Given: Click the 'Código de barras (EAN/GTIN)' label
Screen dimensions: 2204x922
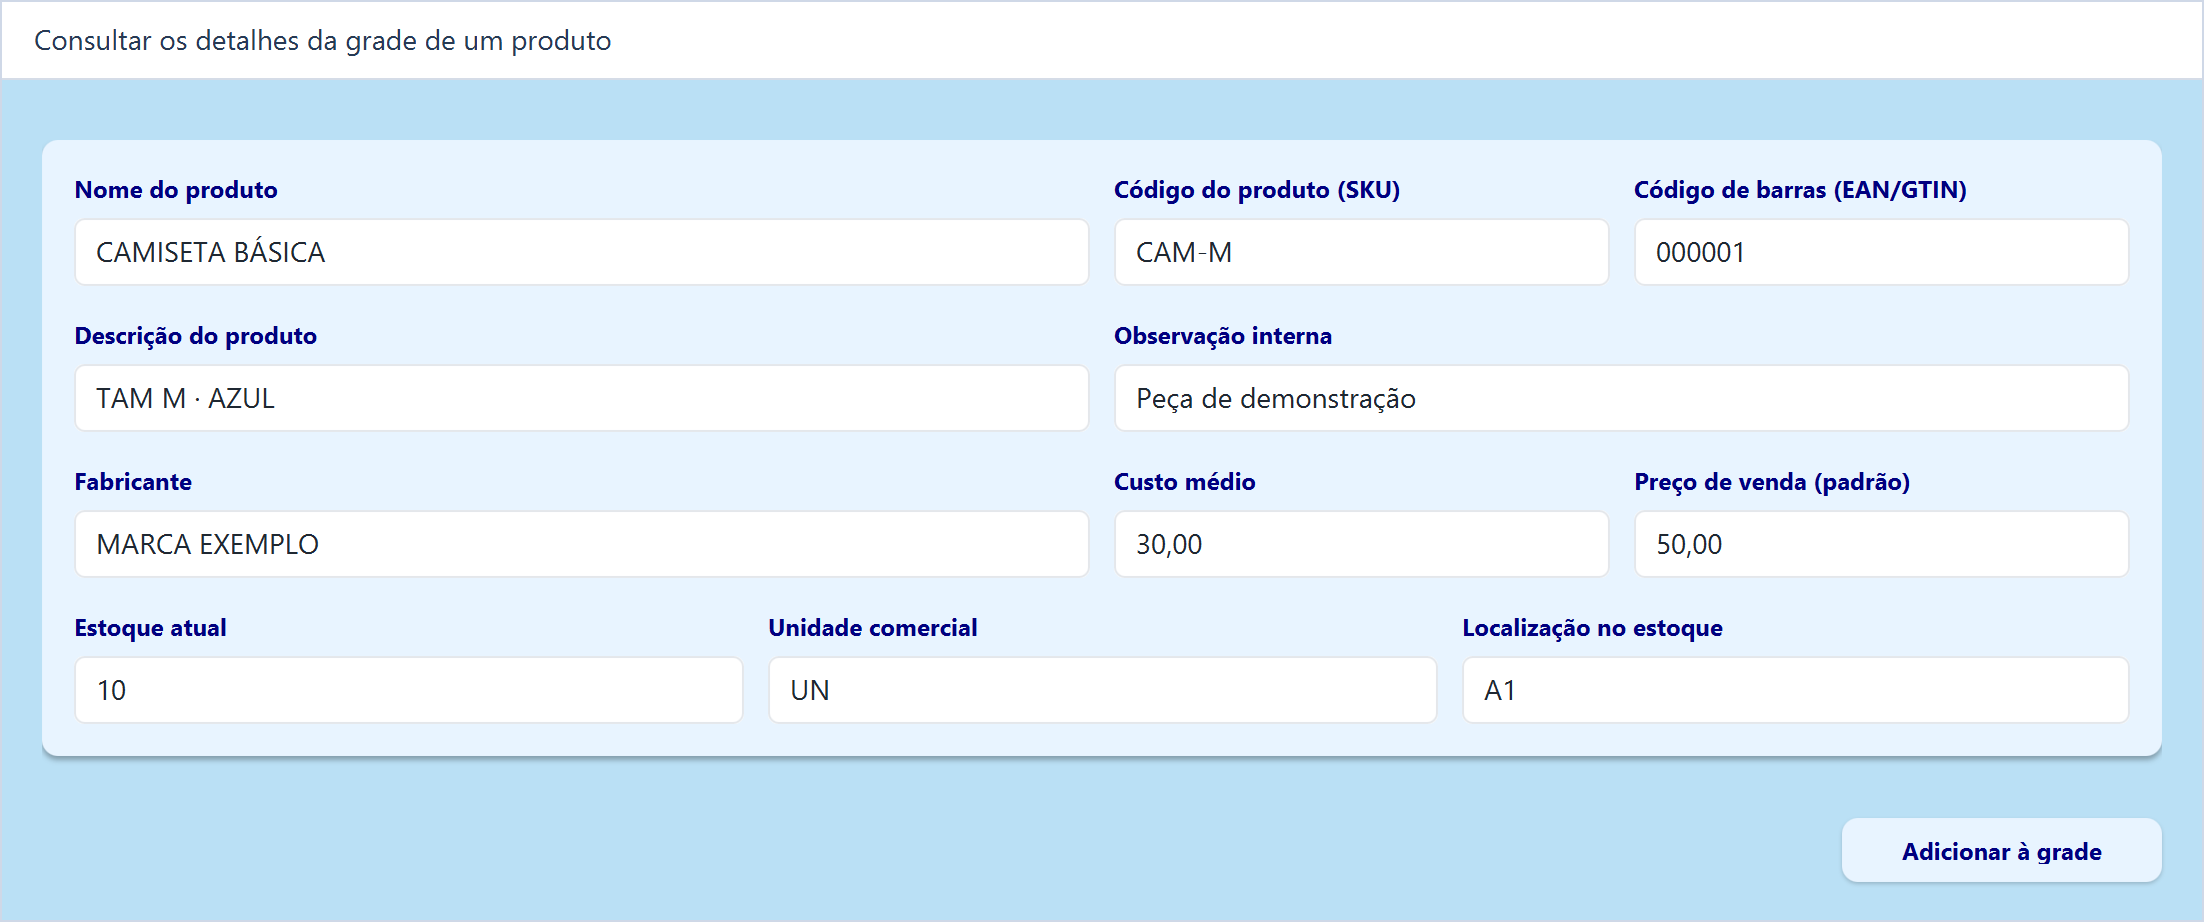Looking at the screenshot, I should click(x=1800, y=190).
